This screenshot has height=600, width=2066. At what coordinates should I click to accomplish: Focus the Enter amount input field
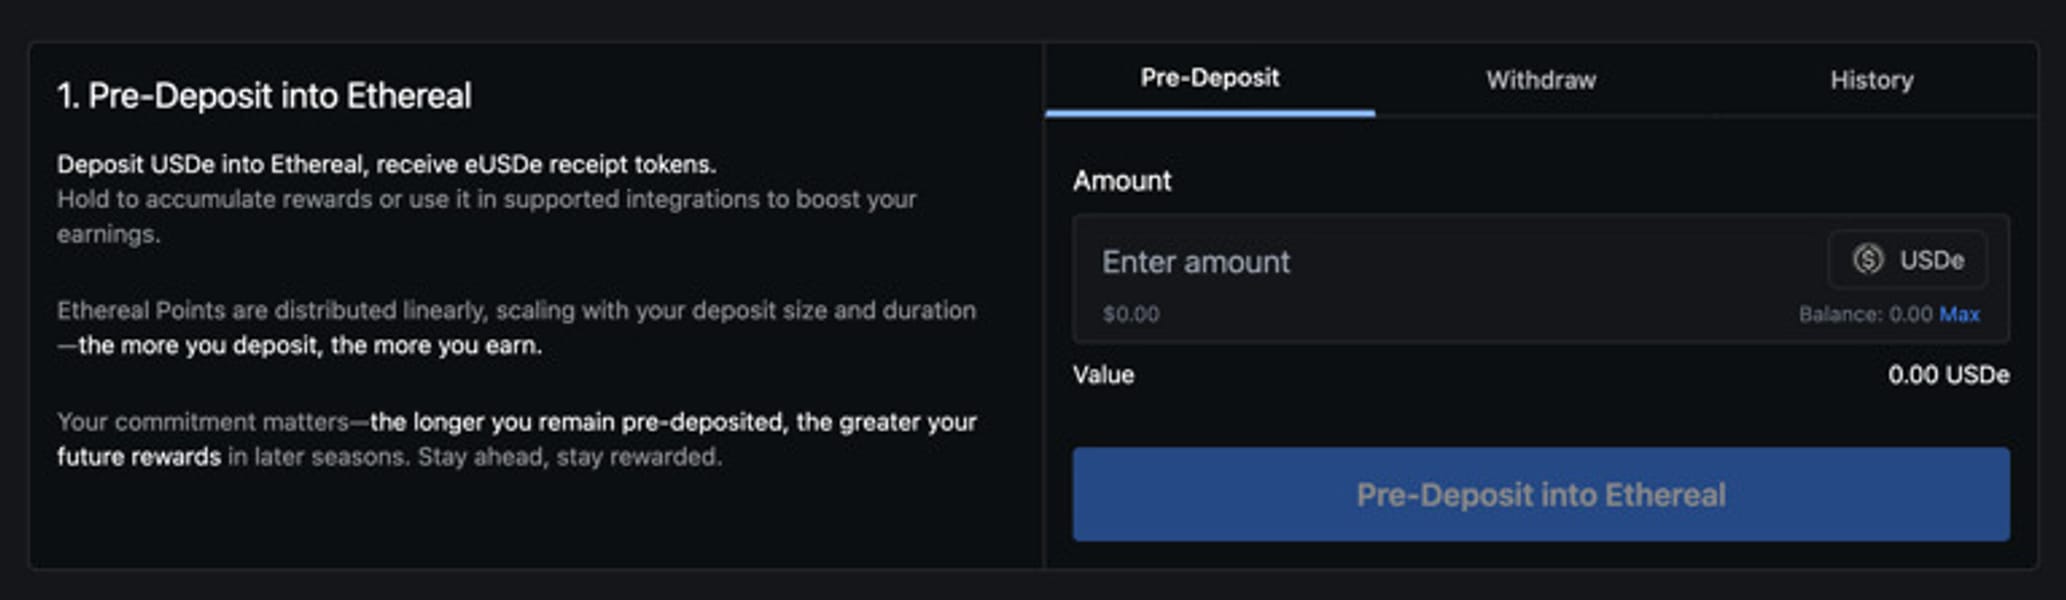tap(1400, 262)
